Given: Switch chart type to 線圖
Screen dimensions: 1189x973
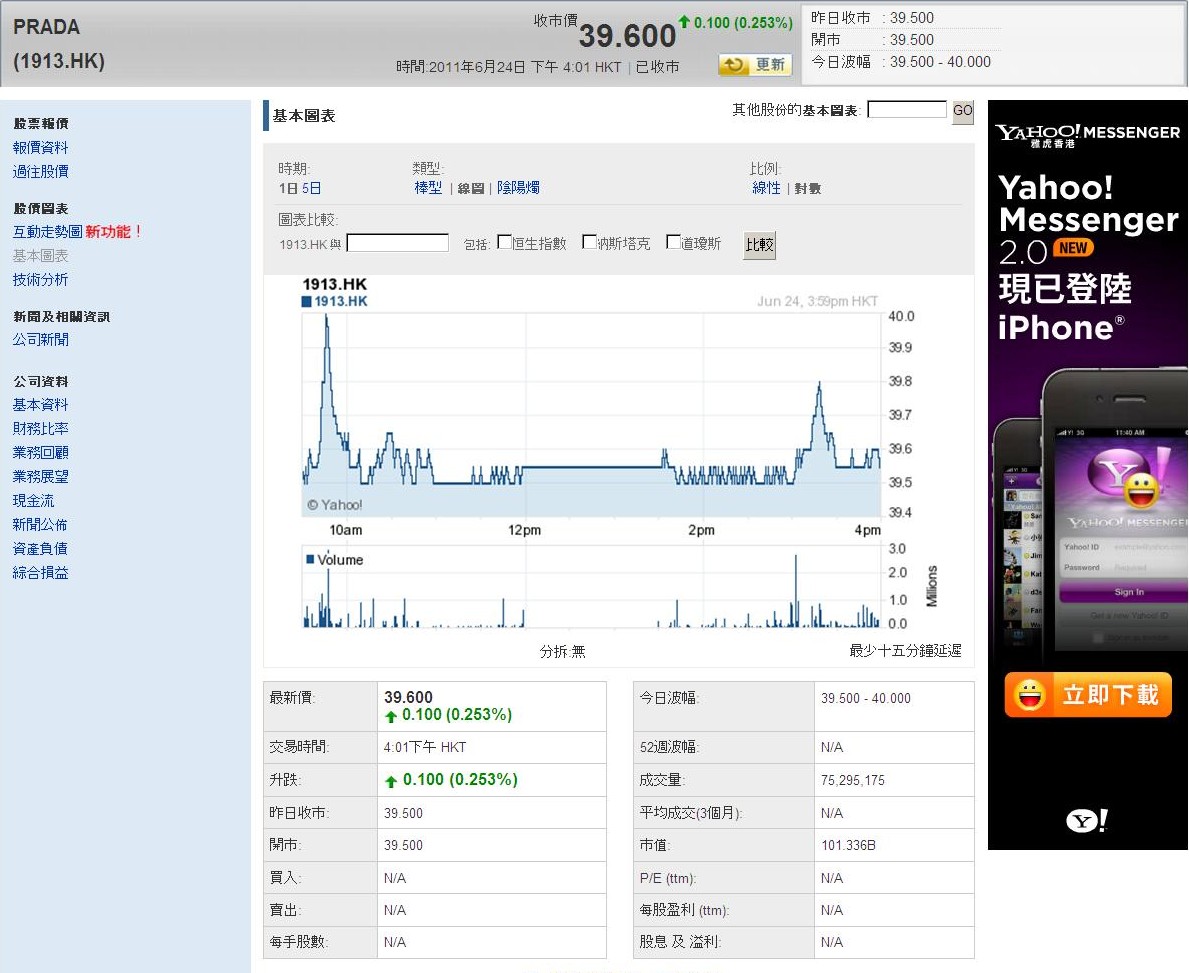Looking at the screenshot, I should coord(471,188).
